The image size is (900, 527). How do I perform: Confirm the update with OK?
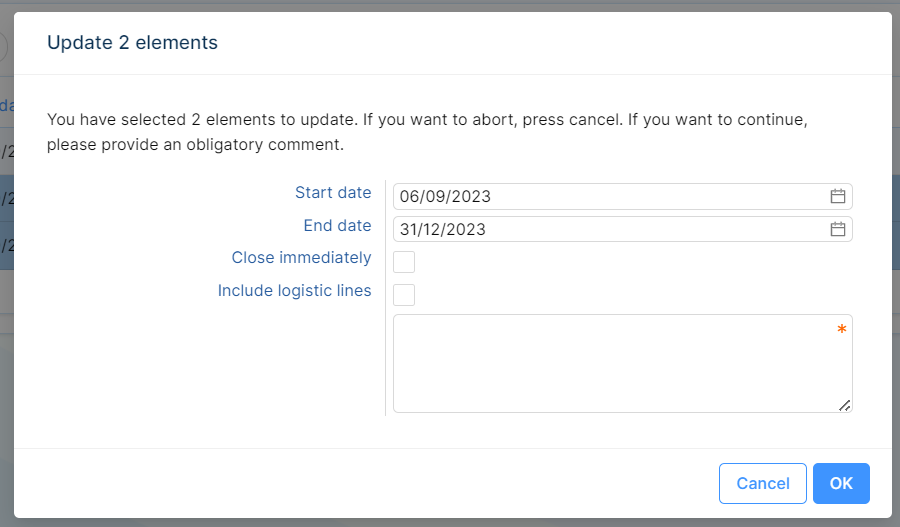[841, 484]
